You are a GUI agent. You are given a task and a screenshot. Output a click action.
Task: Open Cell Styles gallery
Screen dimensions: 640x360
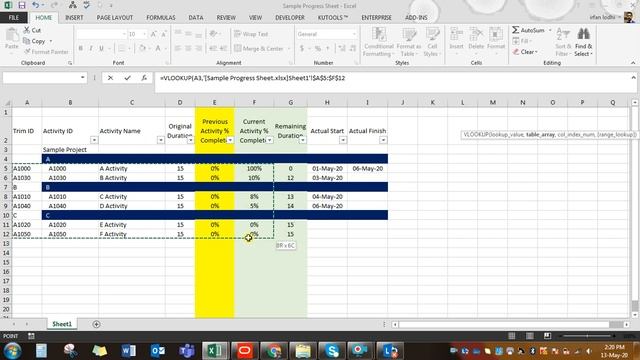click(432, 42)
